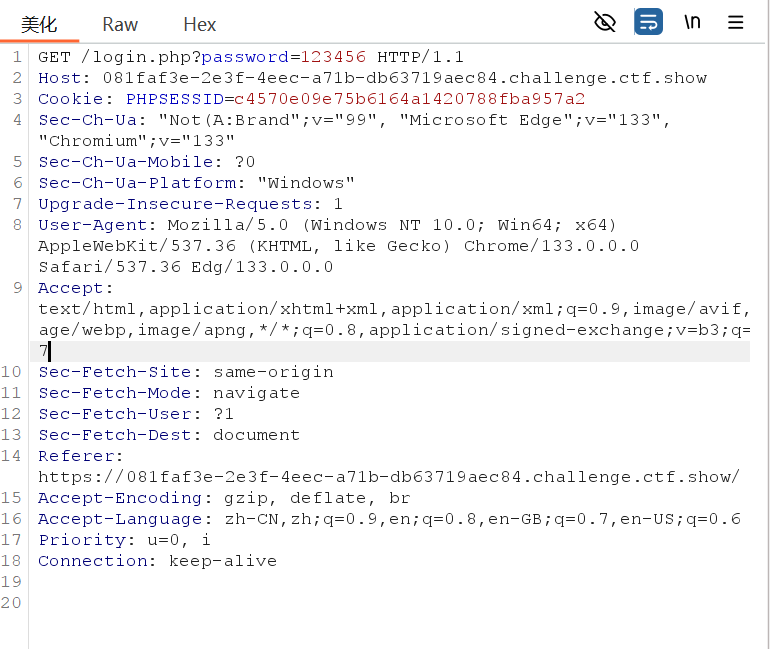This screenshot has width=776, height=649.
Task: Click the Host header hostname value
Action: tap(394, 78)
